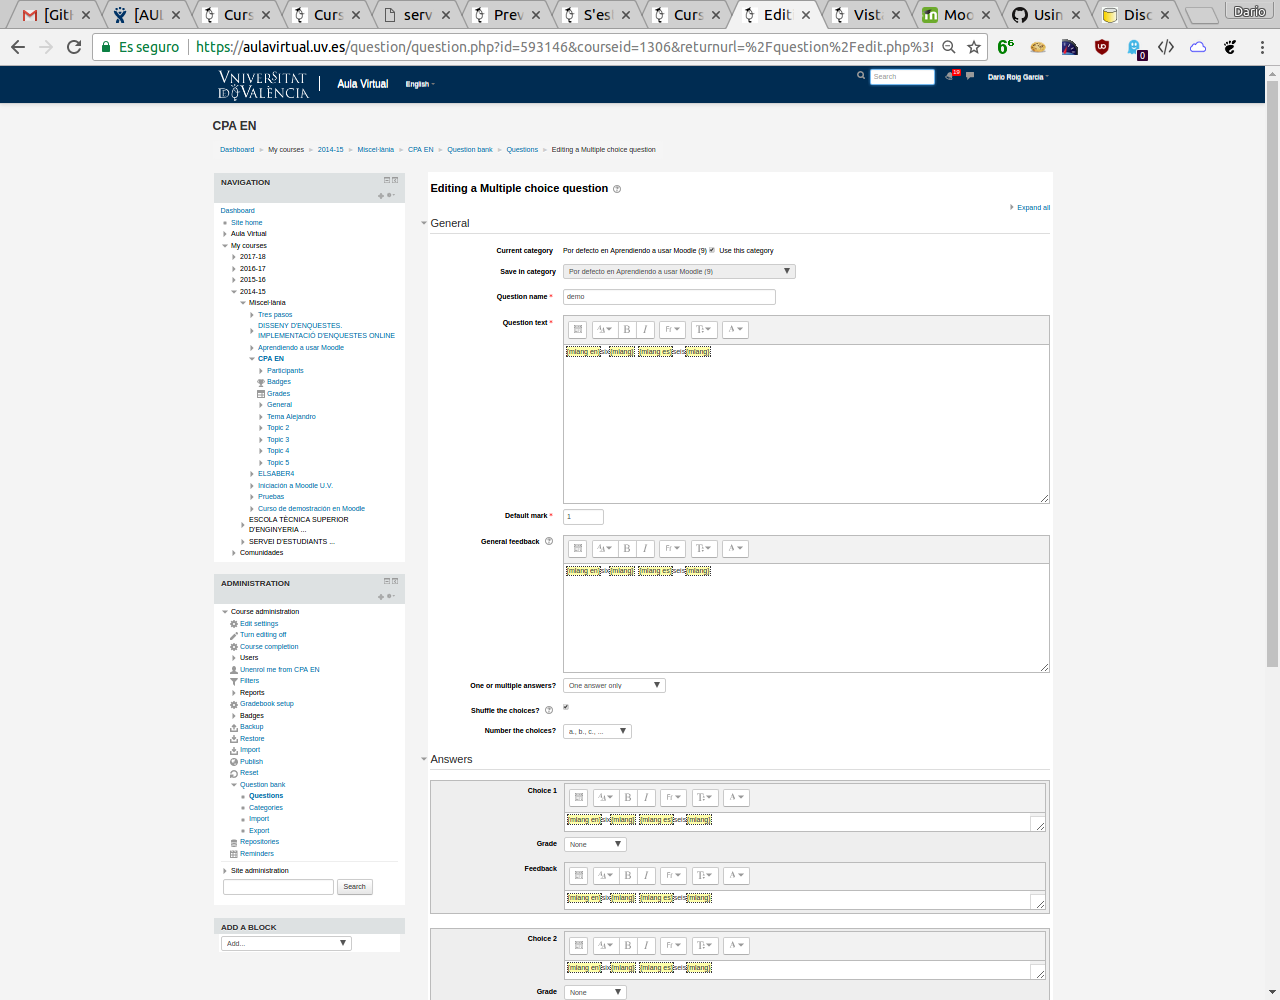The image size is (1280, 1000).
Task: Open Add a block dropdown
Action: click(286, 943)
